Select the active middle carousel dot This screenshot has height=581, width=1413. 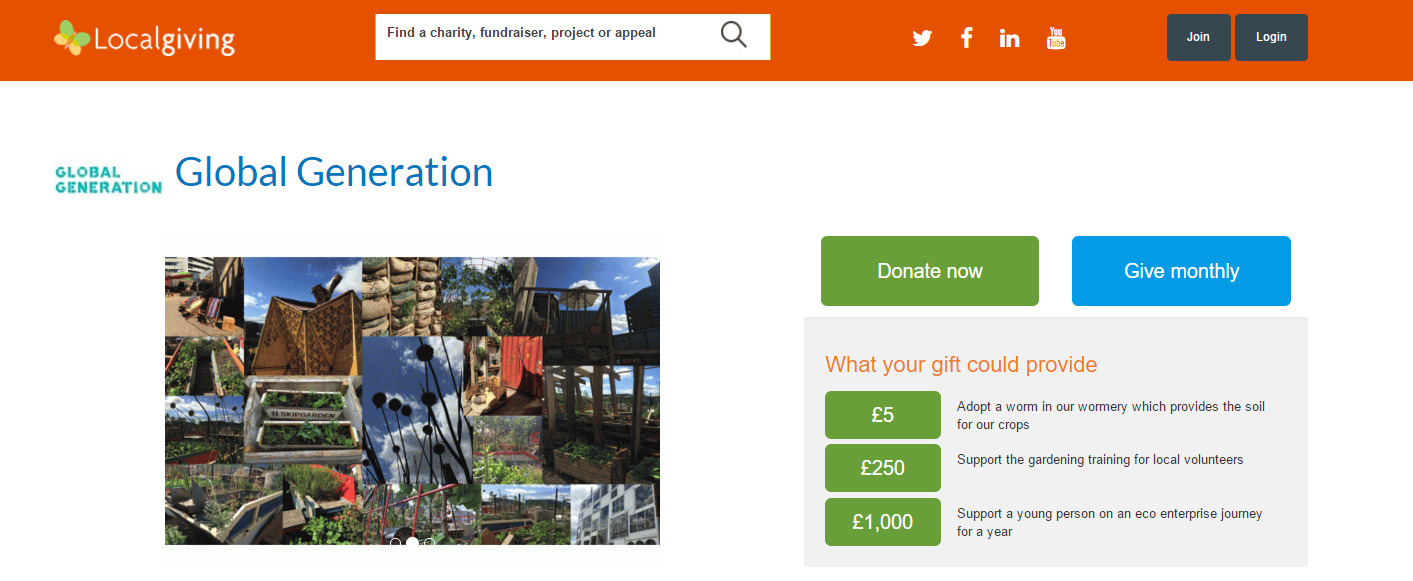(x=412, y=543)
